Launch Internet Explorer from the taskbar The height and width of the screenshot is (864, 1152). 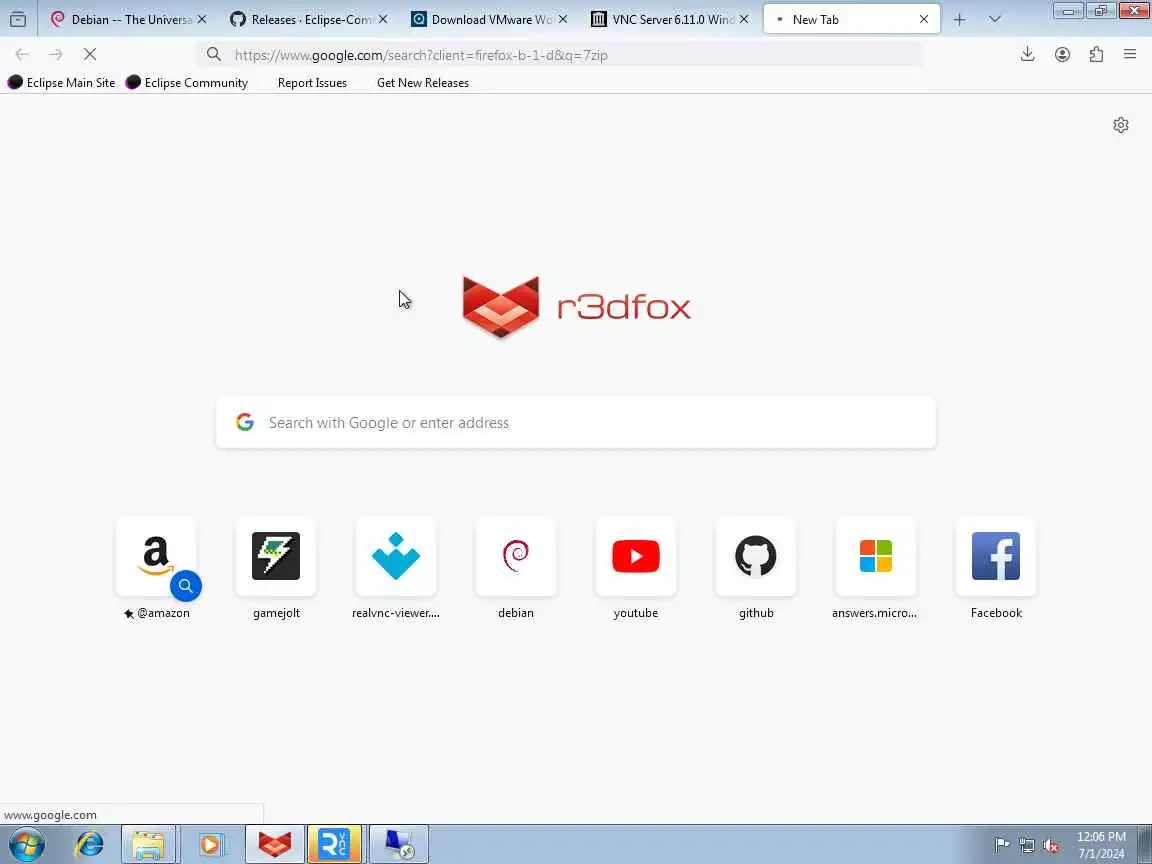90,844
